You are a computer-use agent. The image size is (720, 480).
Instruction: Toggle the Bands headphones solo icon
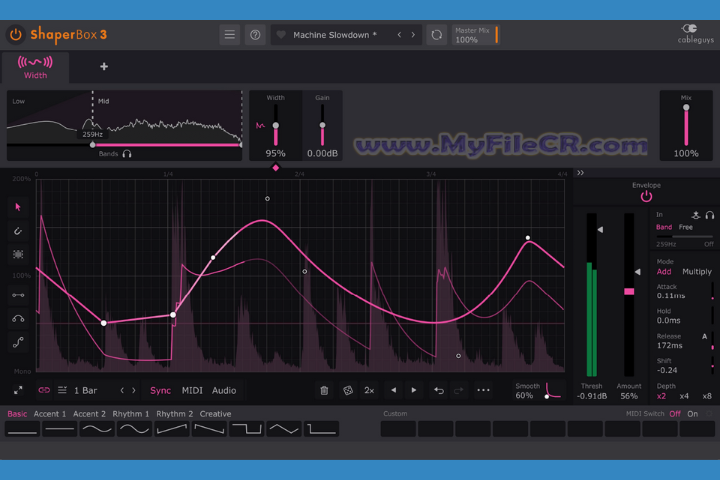pyautogui.click(x=127, y=154)
